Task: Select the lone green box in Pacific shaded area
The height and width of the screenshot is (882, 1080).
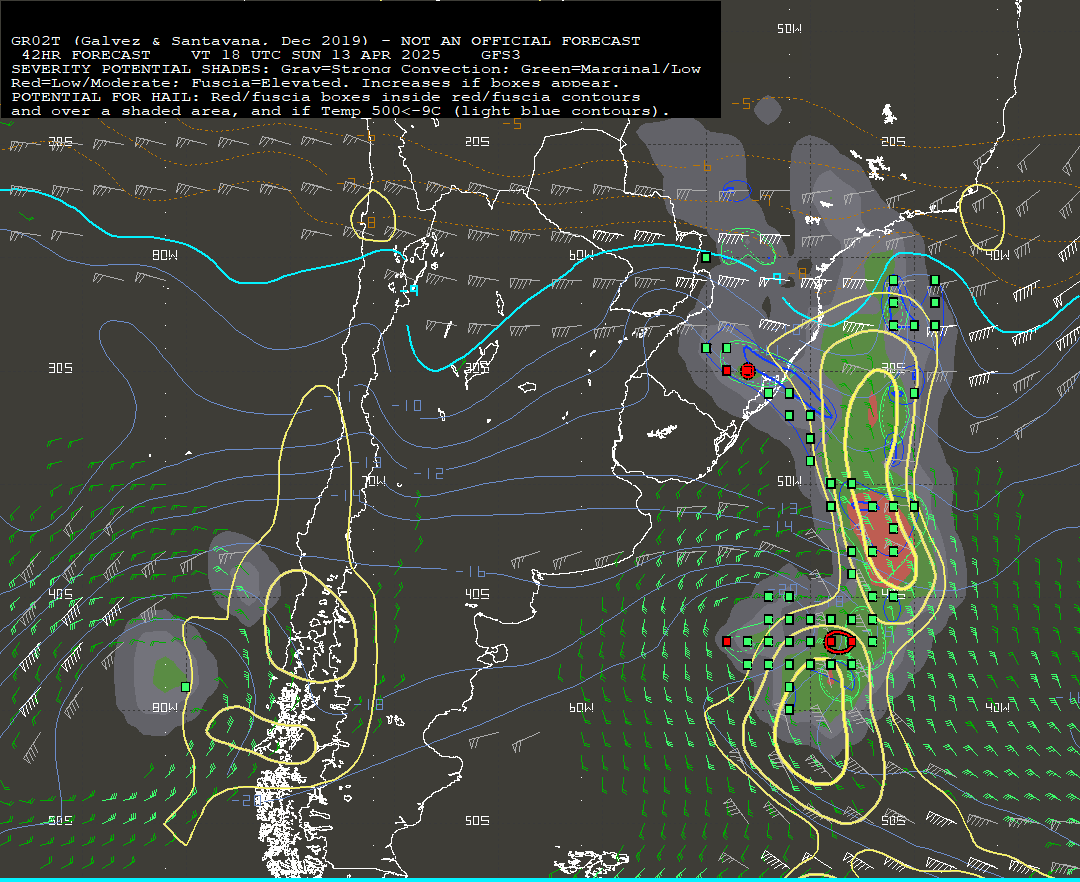Action: (185, 686)
